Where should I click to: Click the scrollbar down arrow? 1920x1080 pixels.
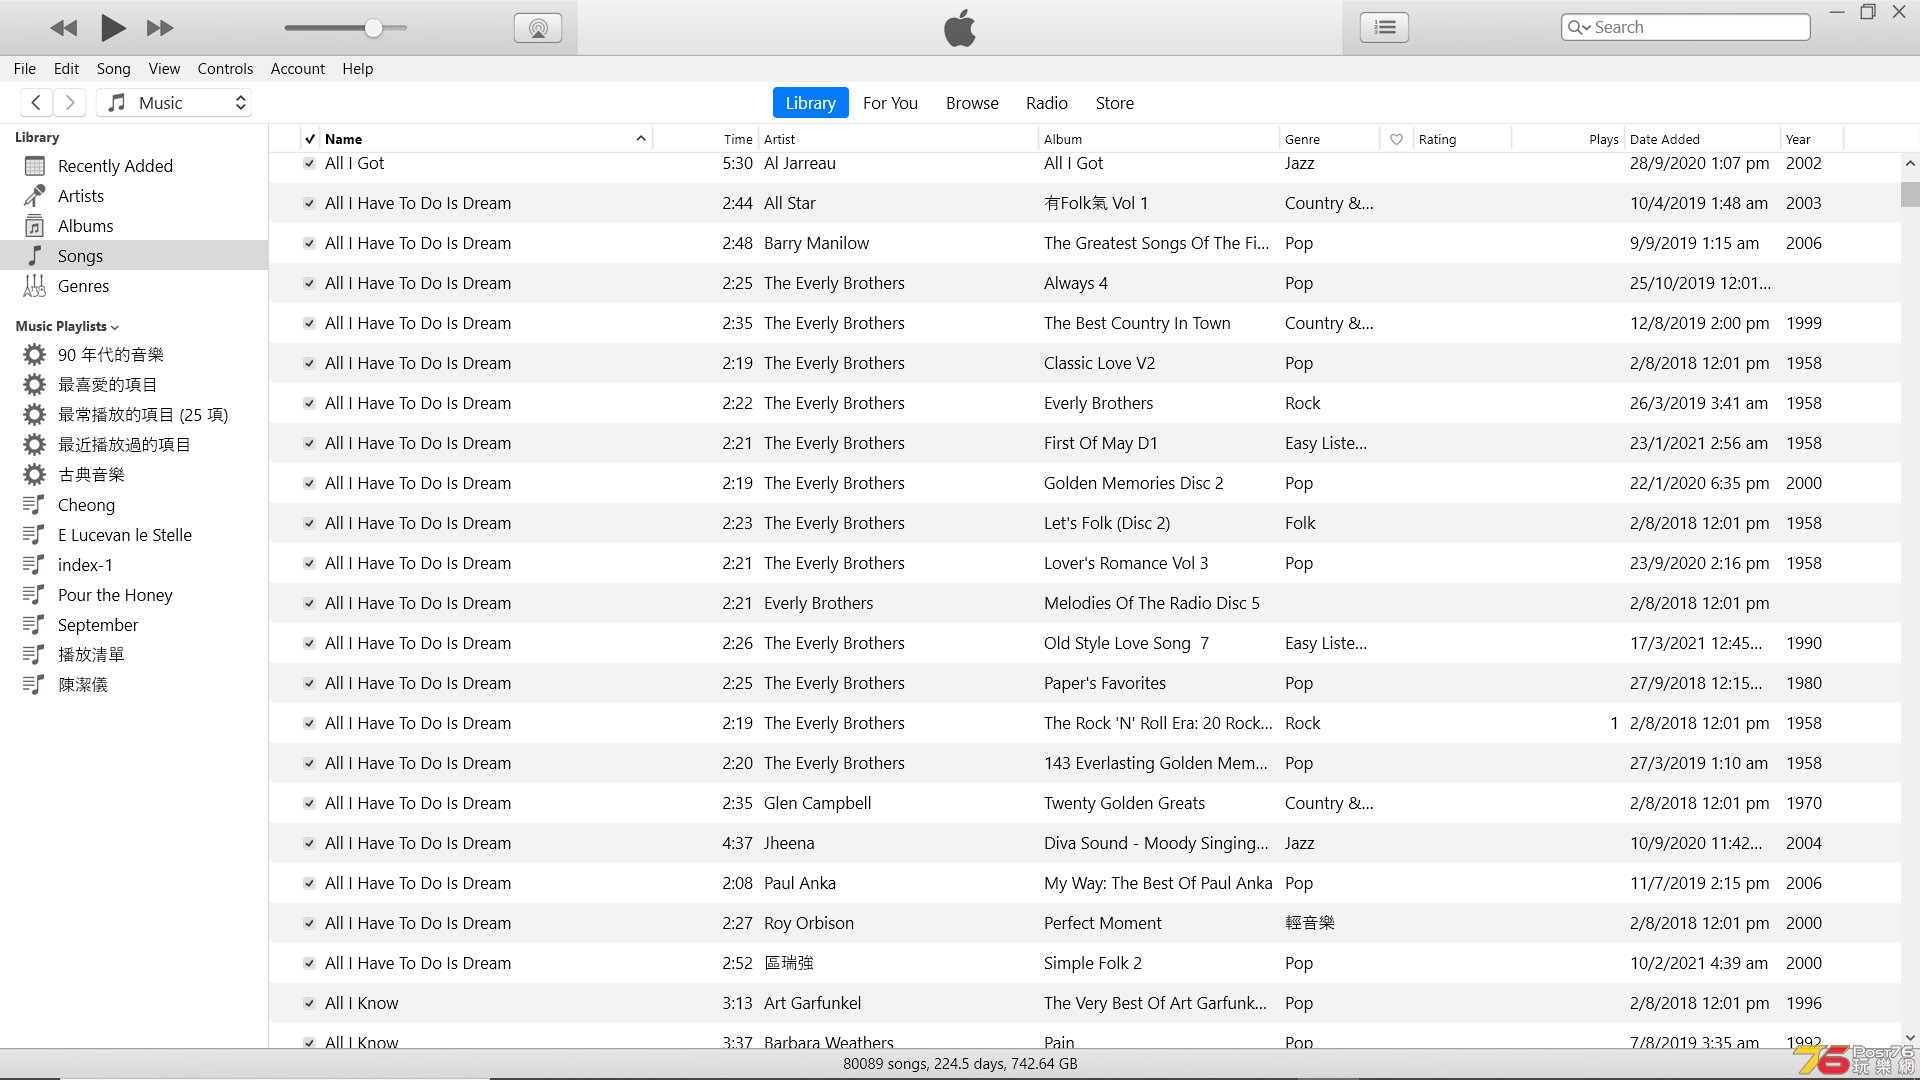pos(1910,1038)
